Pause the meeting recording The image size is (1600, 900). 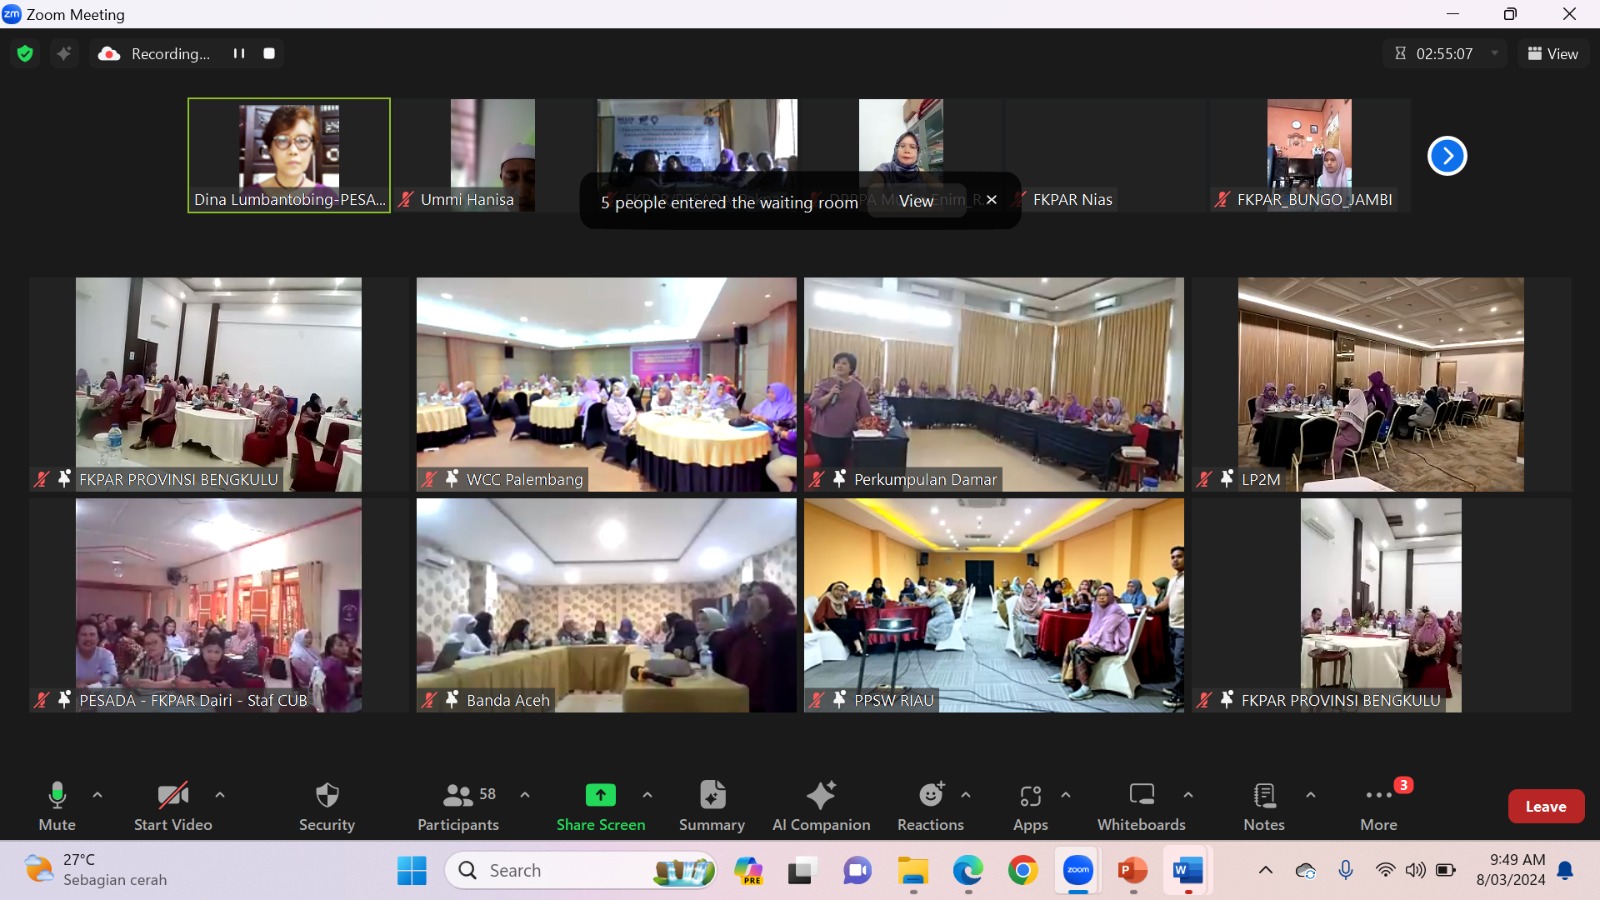click(239, 54)
